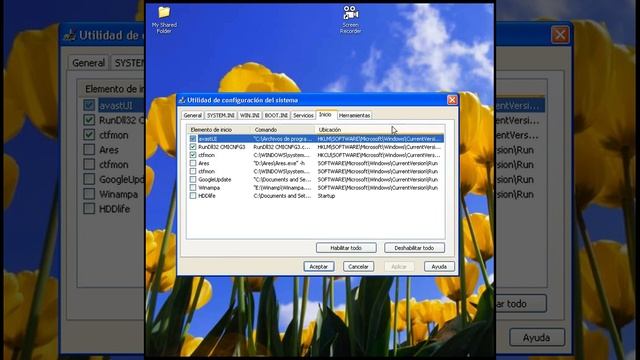Open the WIN.INI tab

click(x=249, y=116)
